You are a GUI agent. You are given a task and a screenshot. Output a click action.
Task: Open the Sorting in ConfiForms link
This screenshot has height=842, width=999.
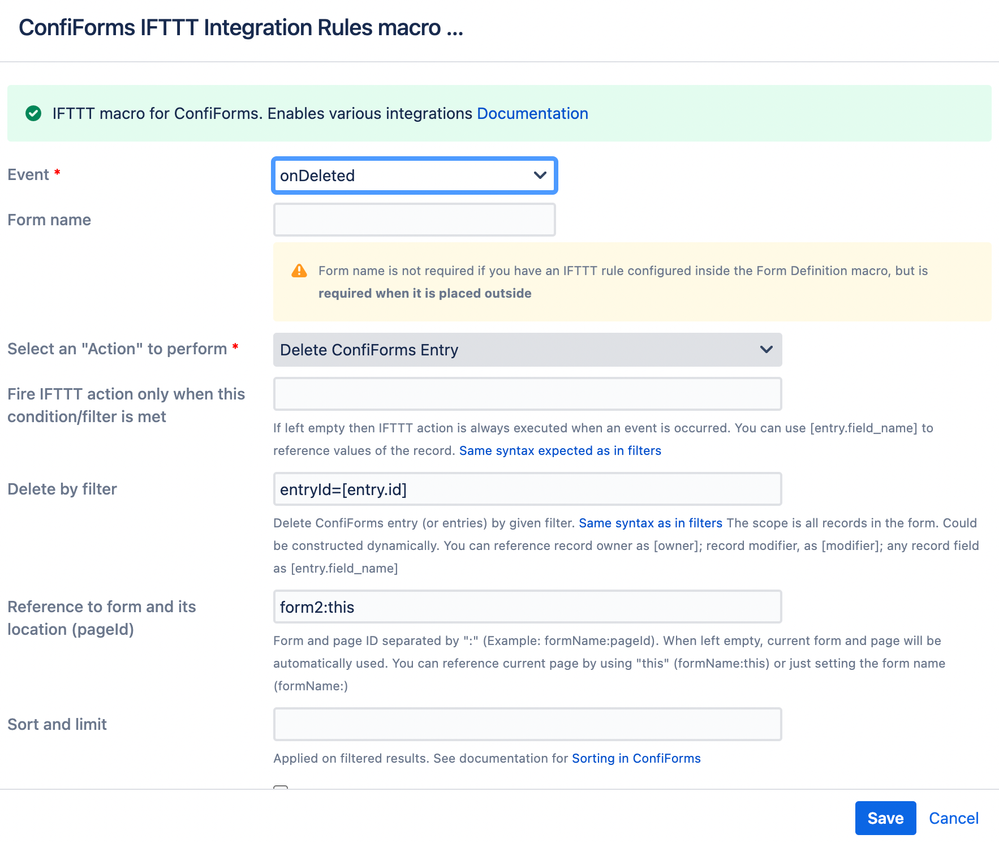pos(636,758)
